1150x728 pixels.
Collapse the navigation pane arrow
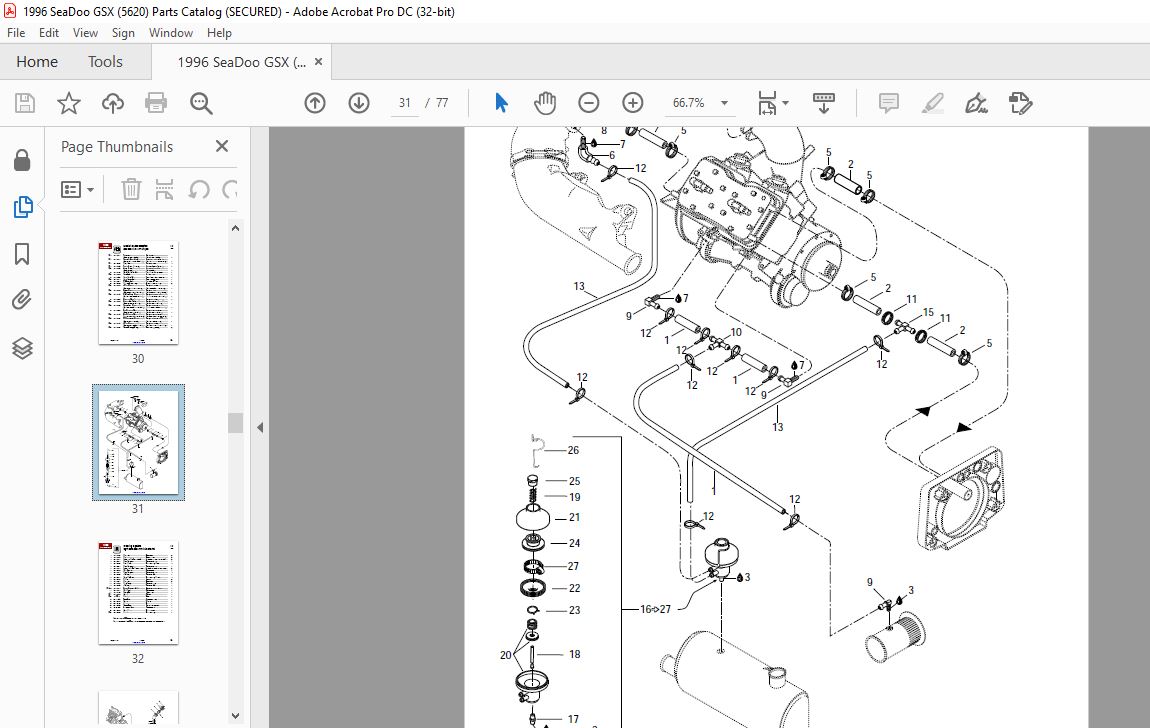[260, 427]
